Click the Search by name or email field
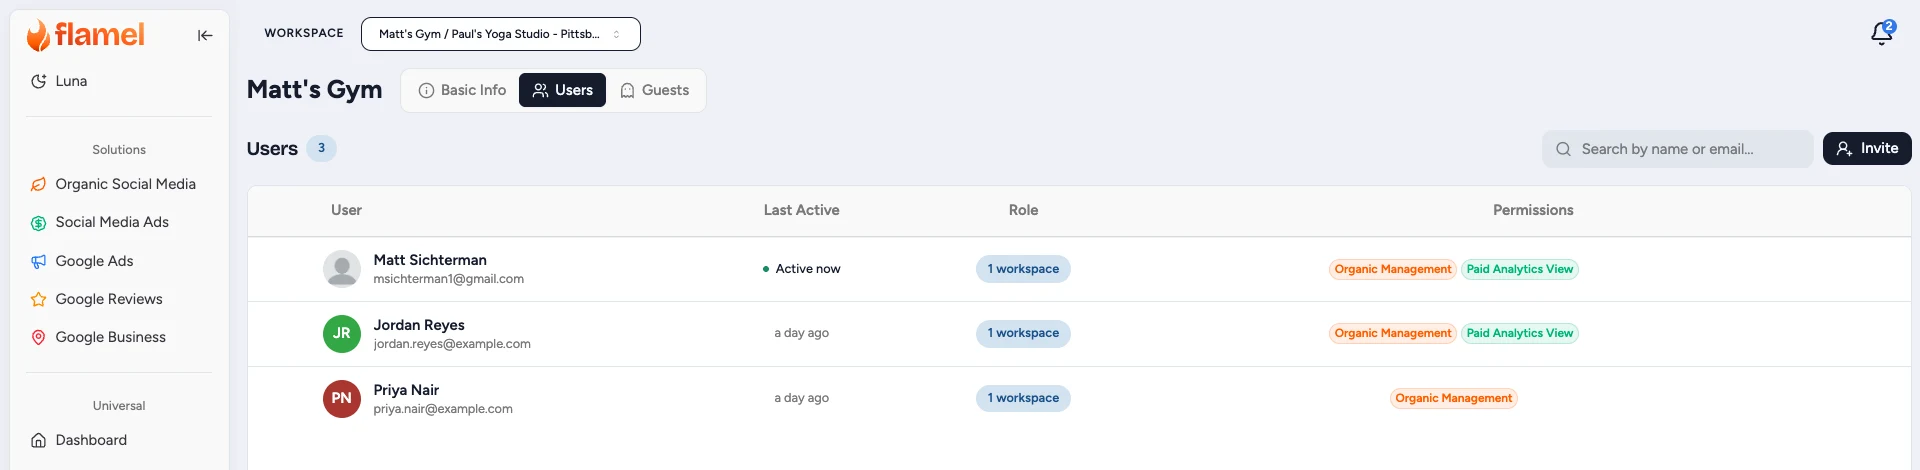Image resolution: width=1920 pixels, height=470 pixels. click(x=1677, y=149)
